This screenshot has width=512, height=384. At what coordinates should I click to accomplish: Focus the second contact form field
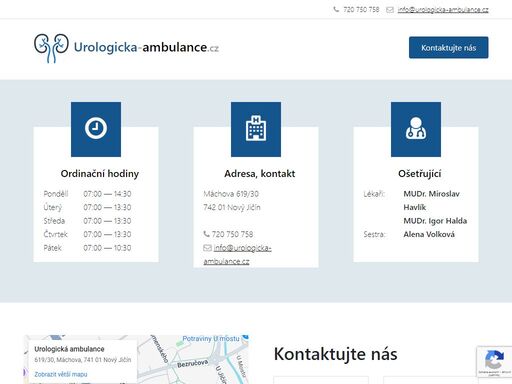point(431,380)
